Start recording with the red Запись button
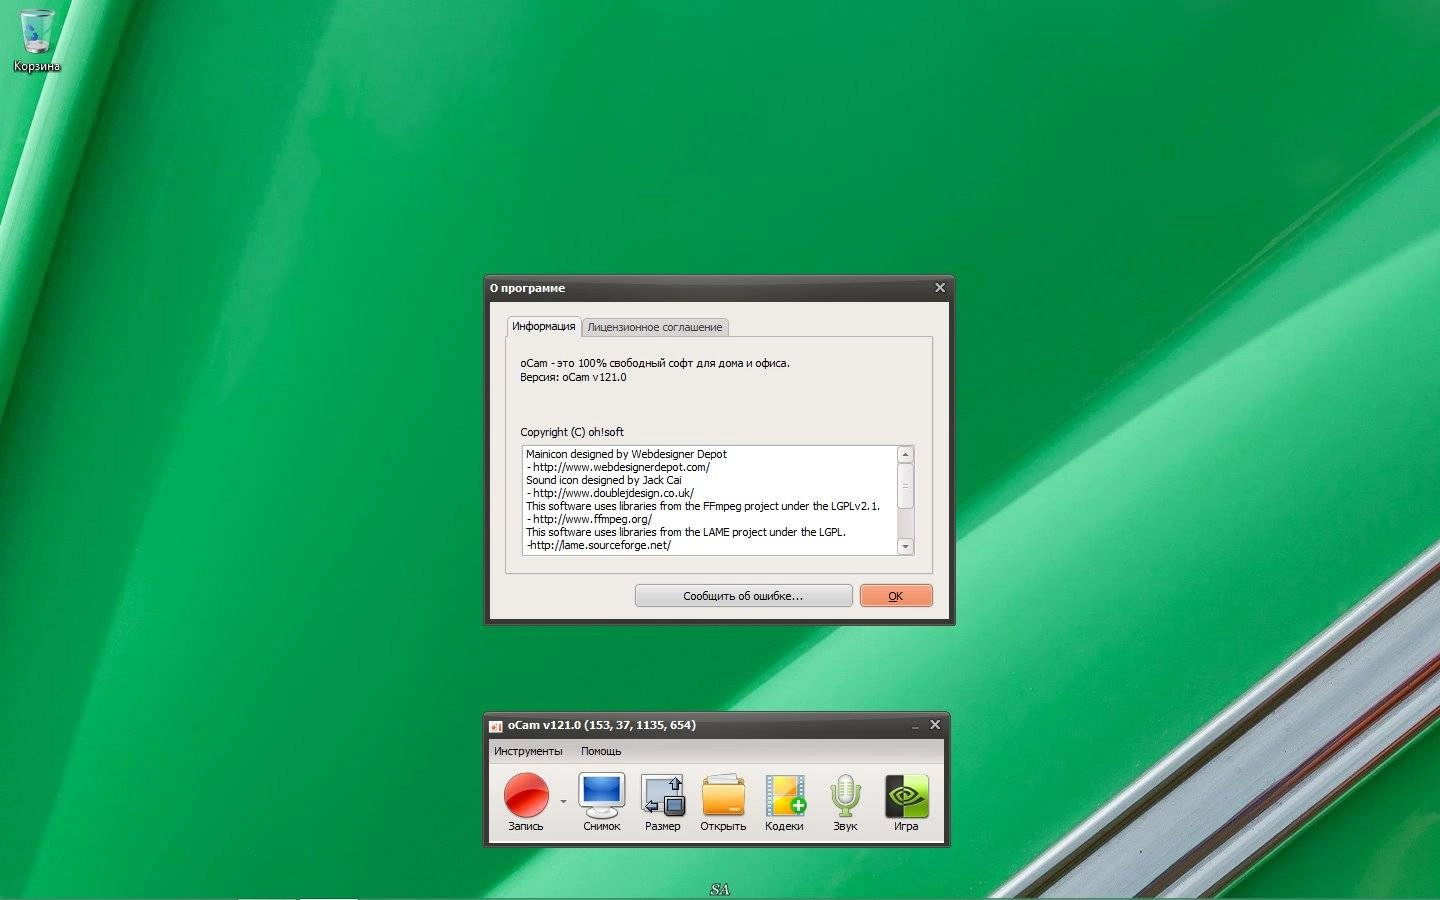 [x=526, y=802]
